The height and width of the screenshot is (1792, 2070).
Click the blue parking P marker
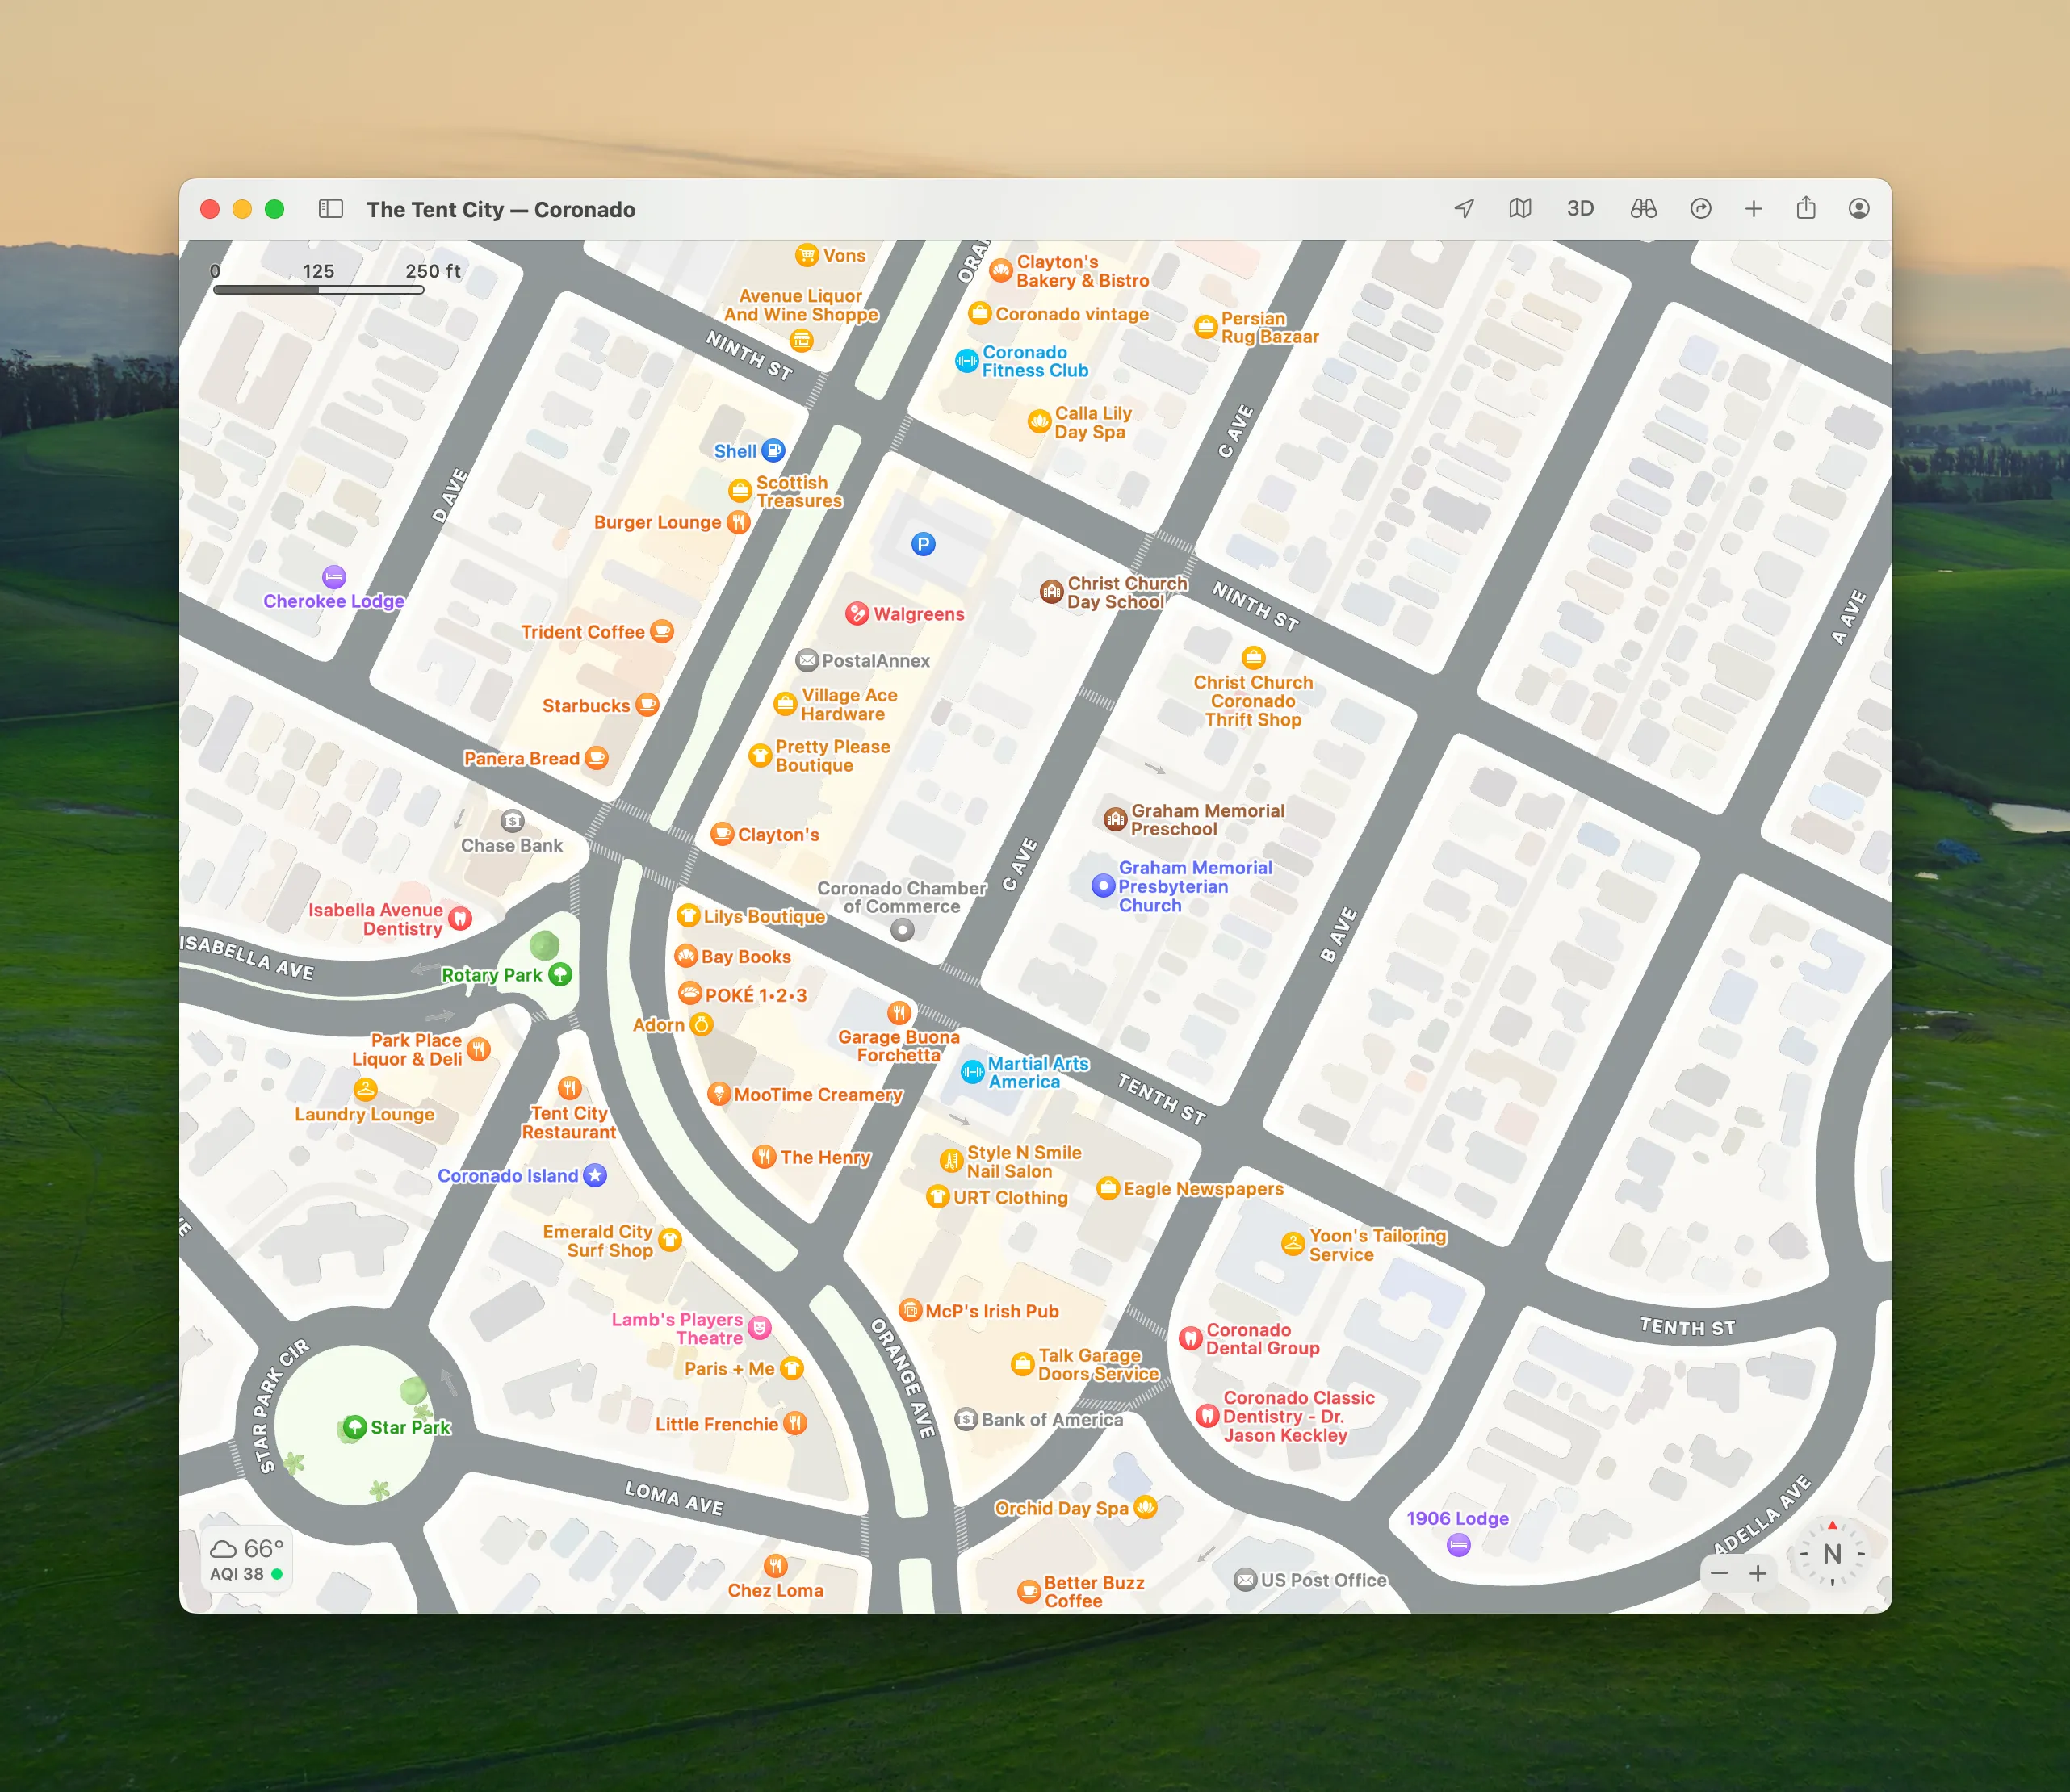click(923, 544)
